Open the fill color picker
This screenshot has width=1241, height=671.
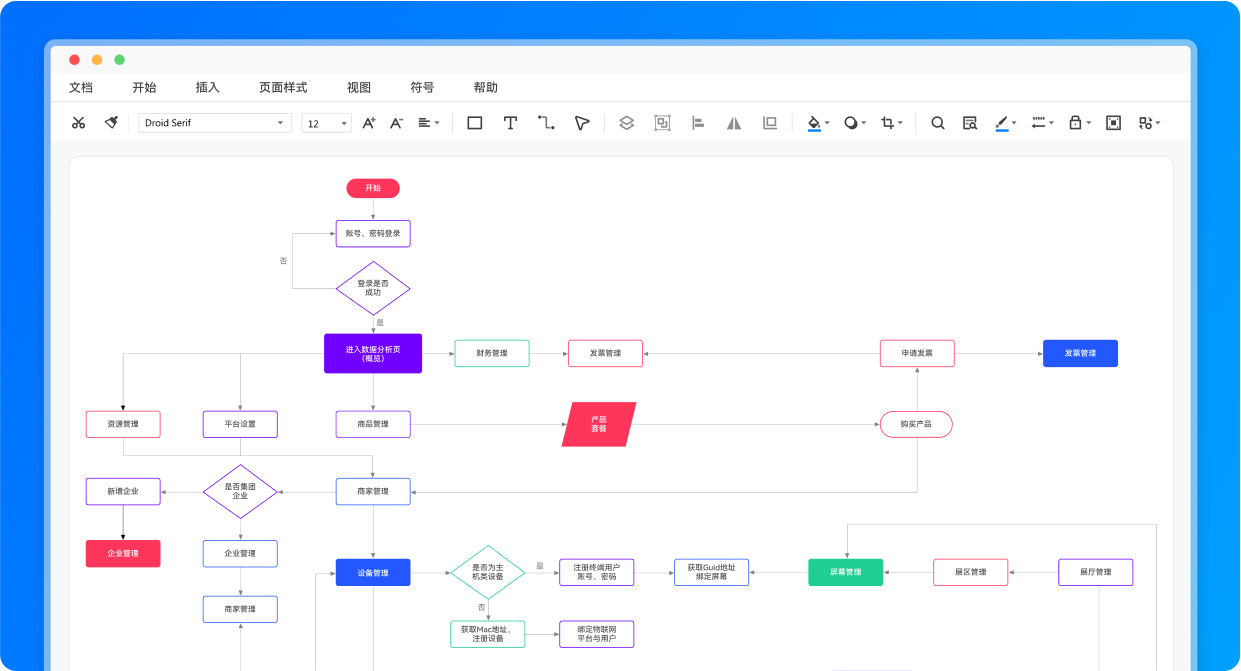point(814,122)
